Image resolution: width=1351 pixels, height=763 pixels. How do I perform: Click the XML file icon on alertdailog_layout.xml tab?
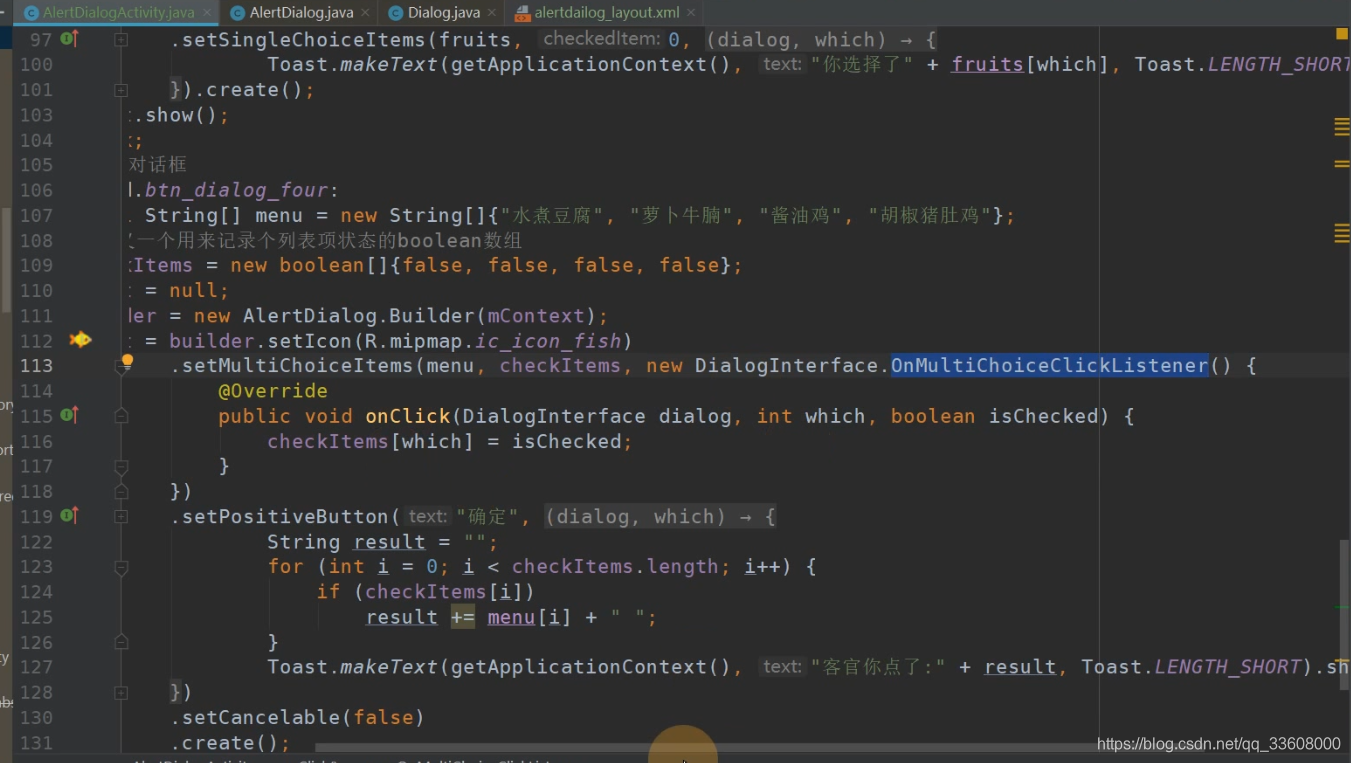(522, 13)
